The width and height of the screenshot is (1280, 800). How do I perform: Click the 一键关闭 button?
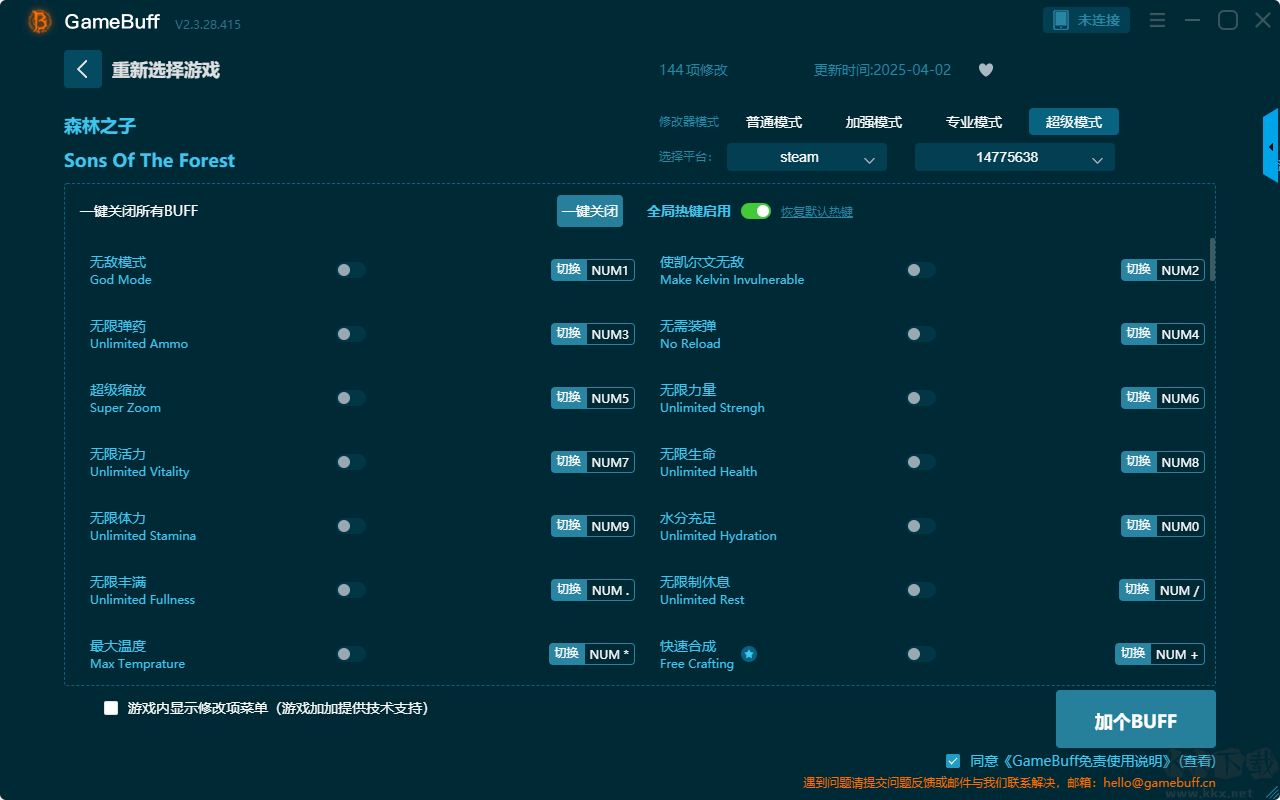[x=590, y=211]
